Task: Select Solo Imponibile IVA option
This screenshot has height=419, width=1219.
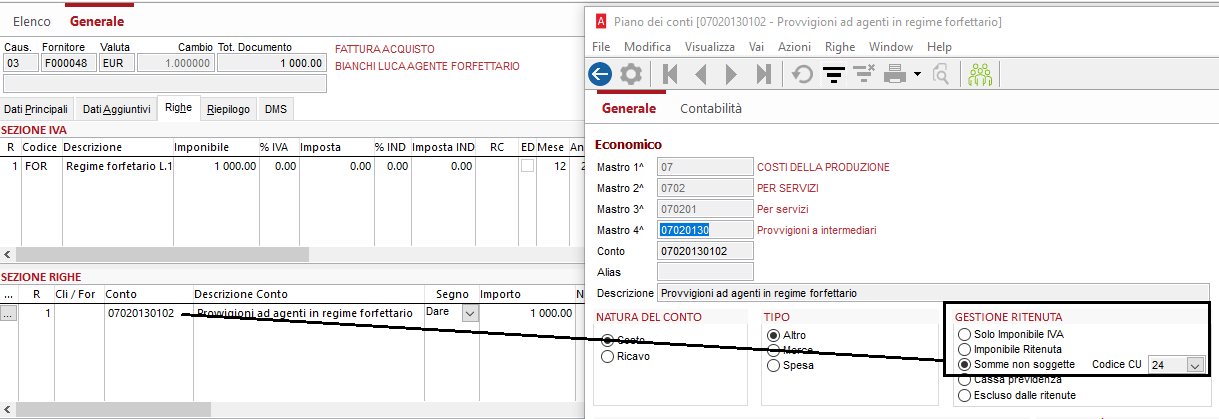Action: coord(964,334)
